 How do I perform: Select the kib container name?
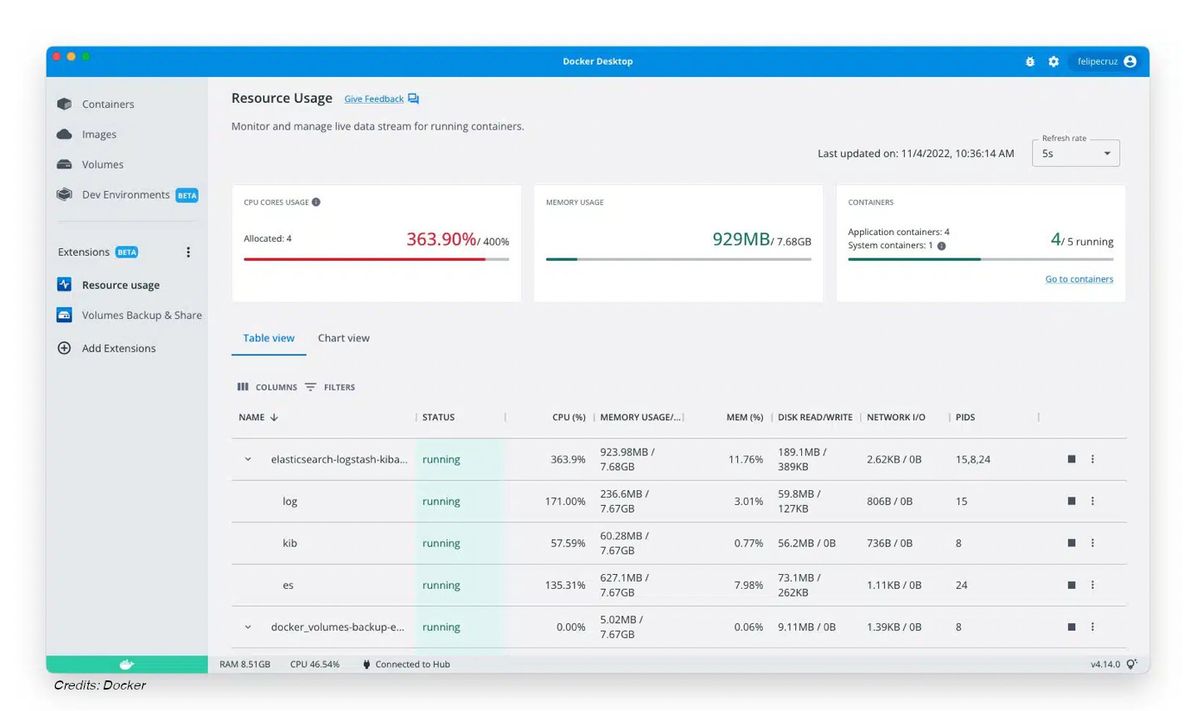(290, 544)
